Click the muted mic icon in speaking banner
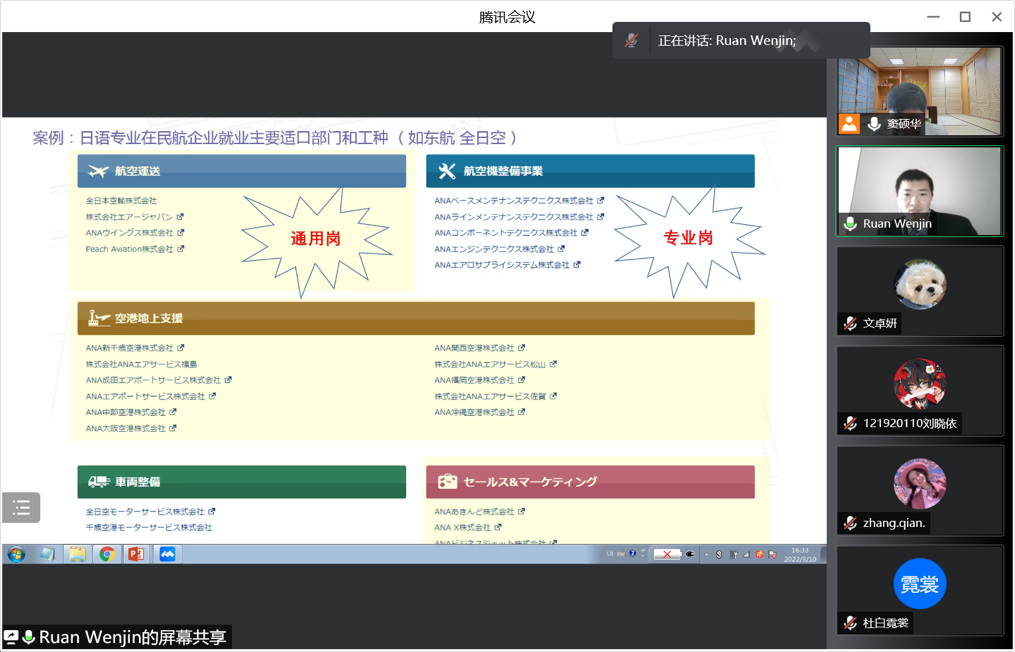 [632, 41]
